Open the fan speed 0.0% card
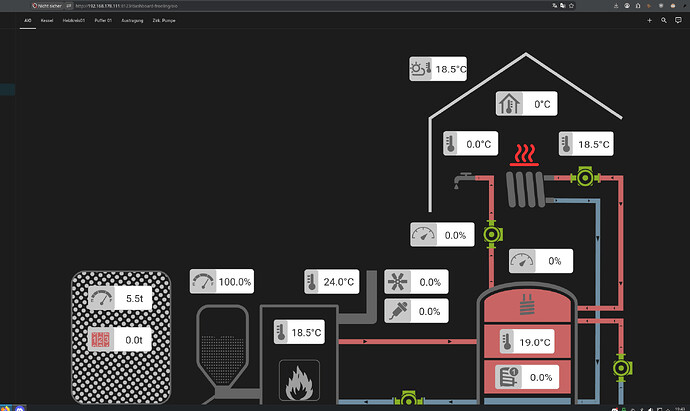The height and width of the screenshot is (411, 690). 416,282
